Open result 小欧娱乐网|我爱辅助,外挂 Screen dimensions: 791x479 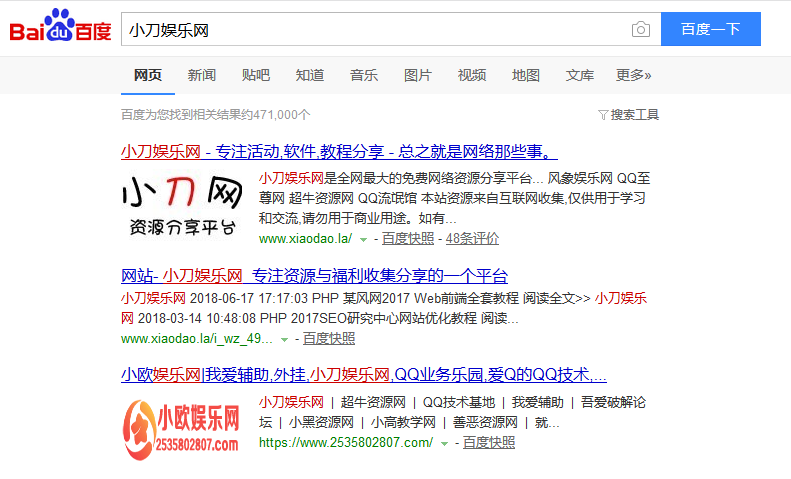(x=364, y=375)
